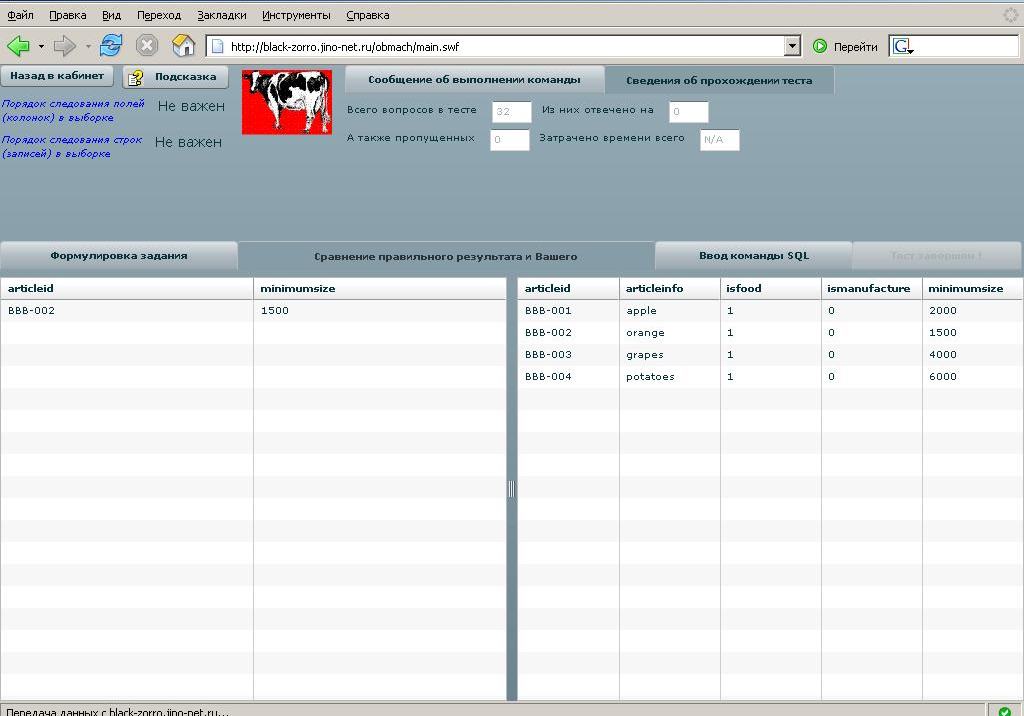Open the address bar URL history dropdown
Viewport: 1024px width, 716px height.
792,46
